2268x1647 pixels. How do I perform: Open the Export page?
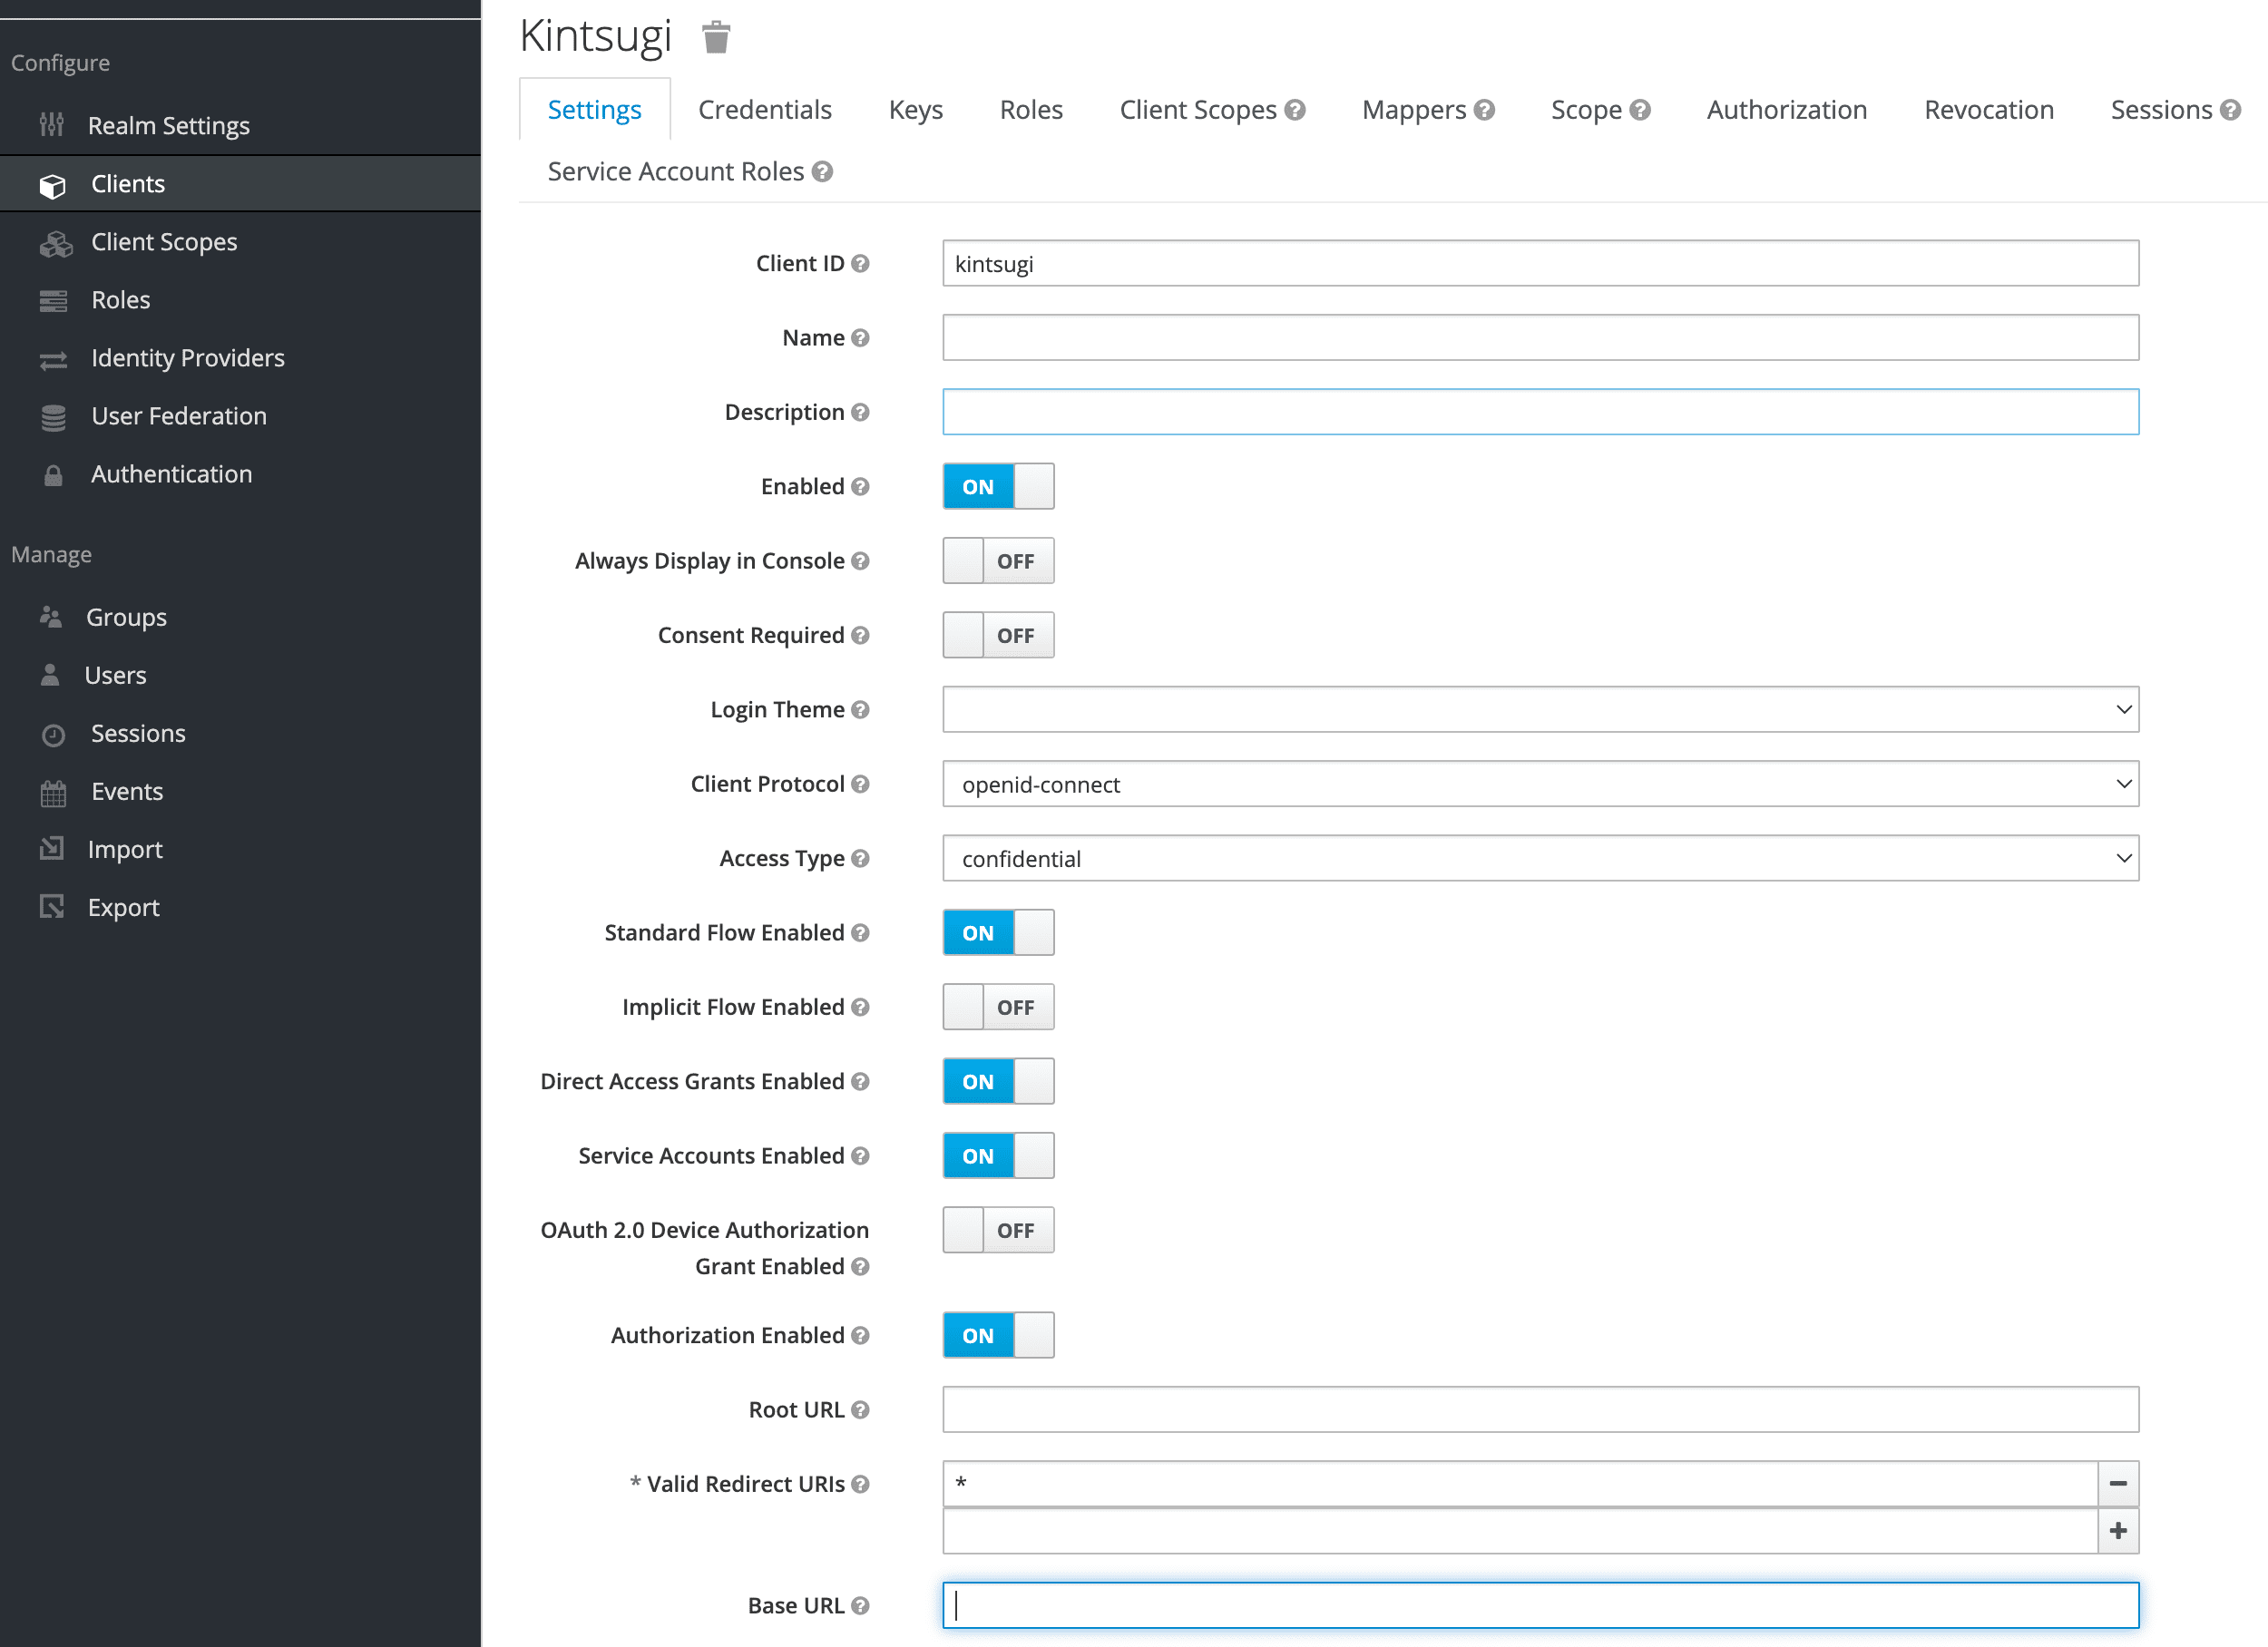point(123,906)
